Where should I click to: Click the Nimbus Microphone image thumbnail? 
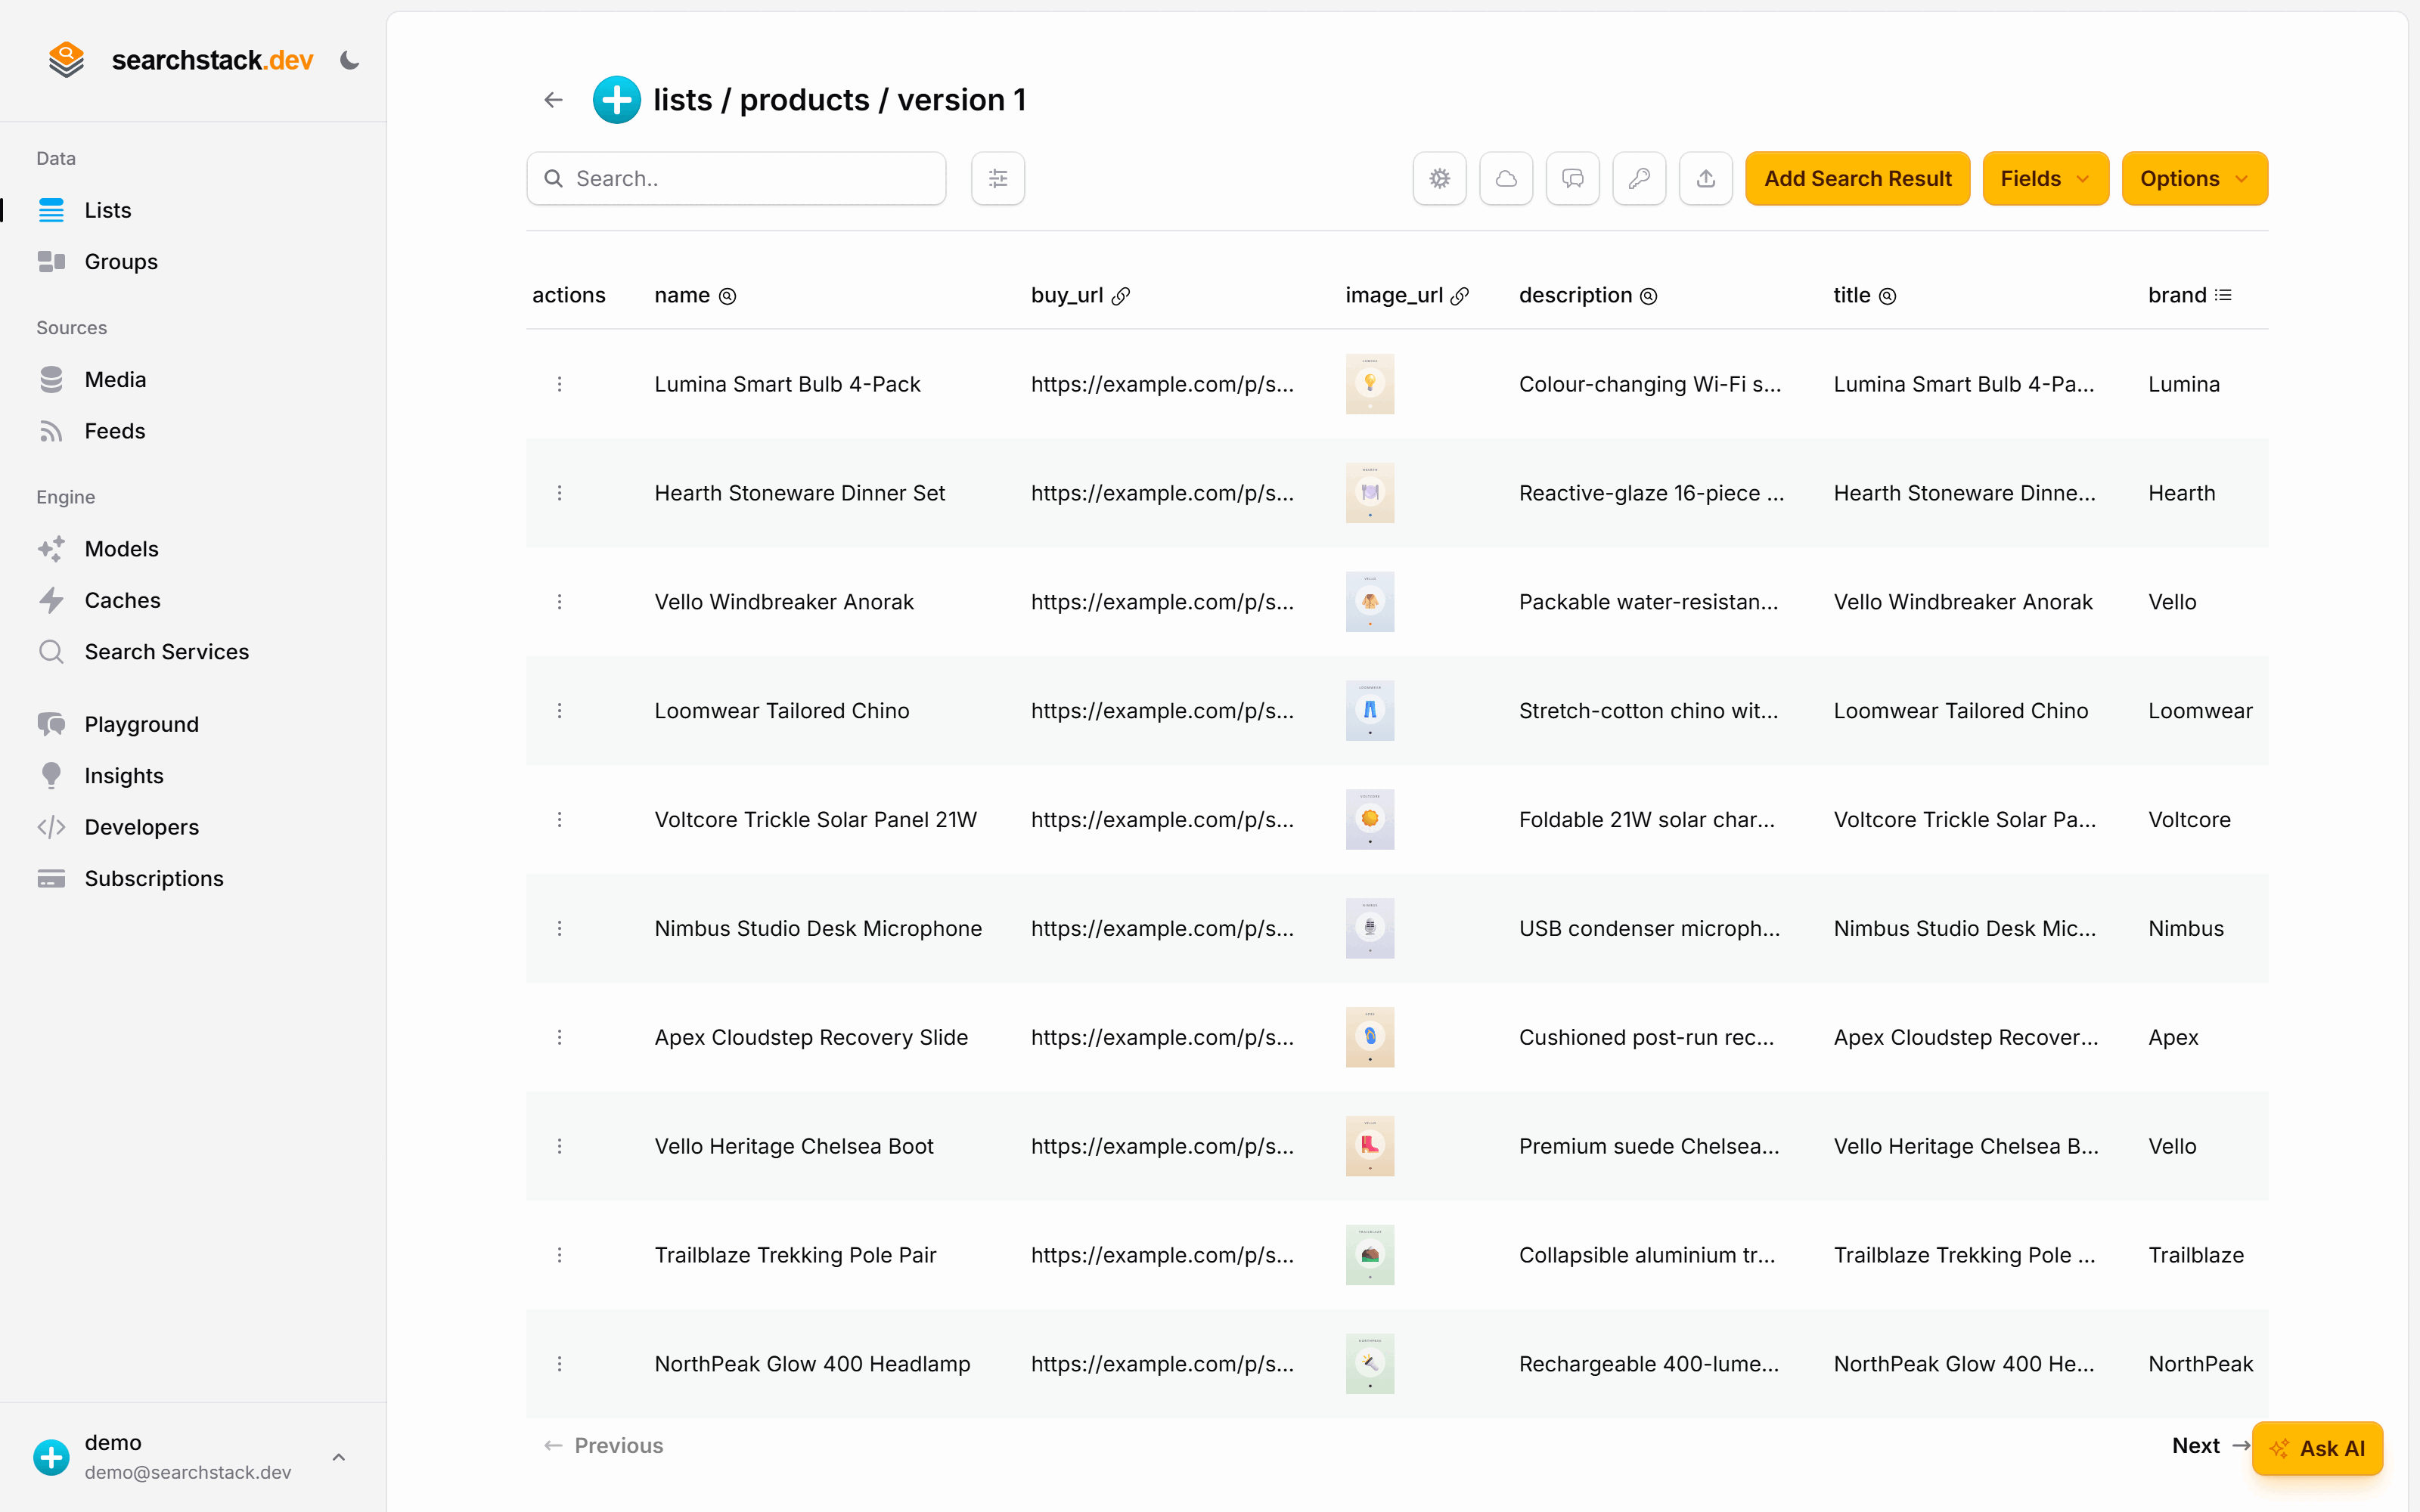tap(1370, 929)
